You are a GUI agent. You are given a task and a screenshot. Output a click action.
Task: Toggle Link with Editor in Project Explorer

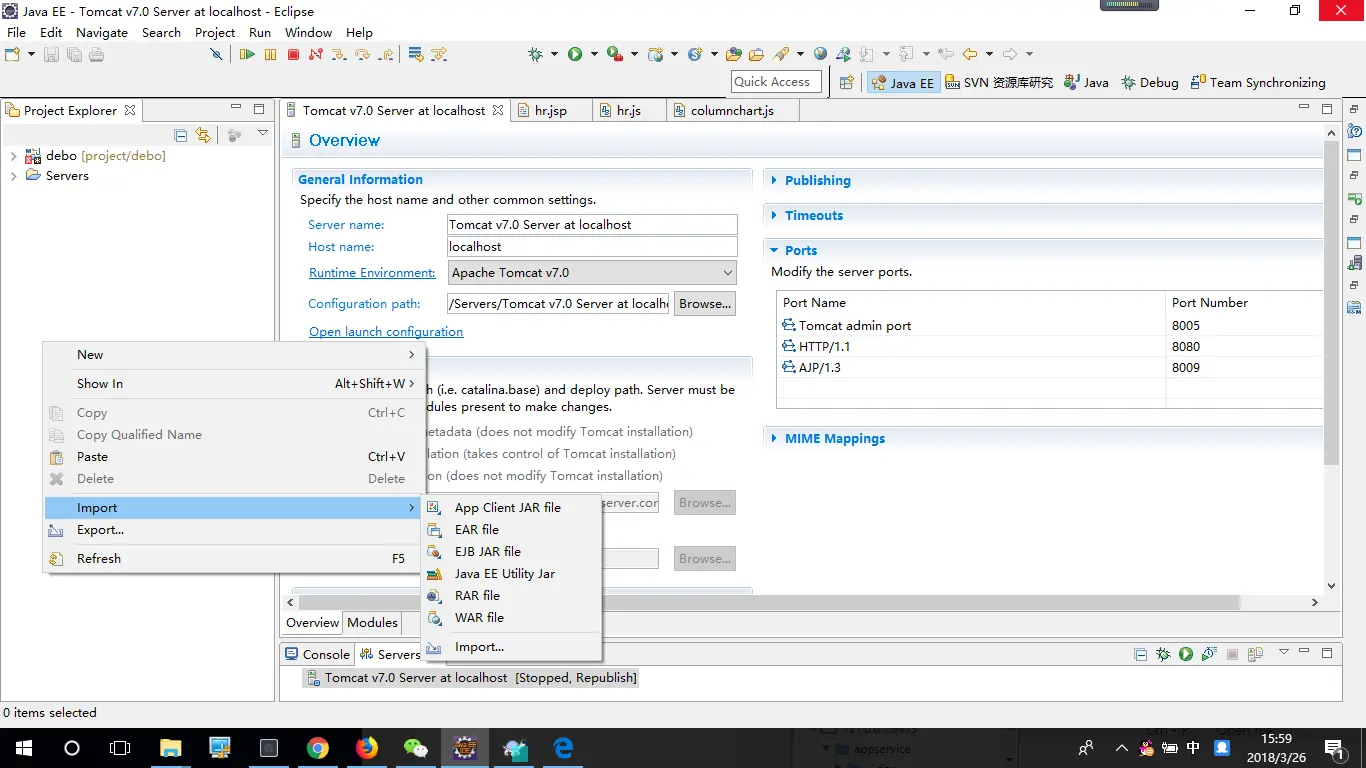(x=203, y=135)
